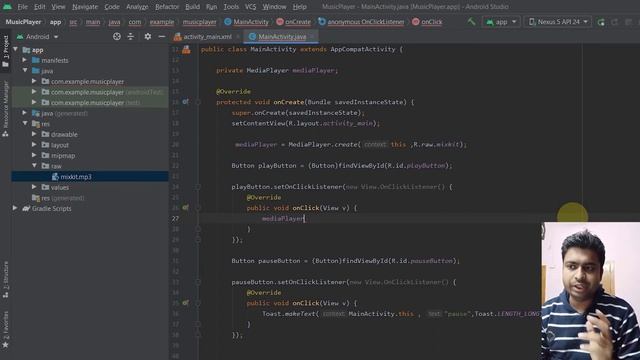Image resolution: width=640 pixels, height=360 pixels.
Task: Select the manifests folder row
Action: tap(90, 60)
